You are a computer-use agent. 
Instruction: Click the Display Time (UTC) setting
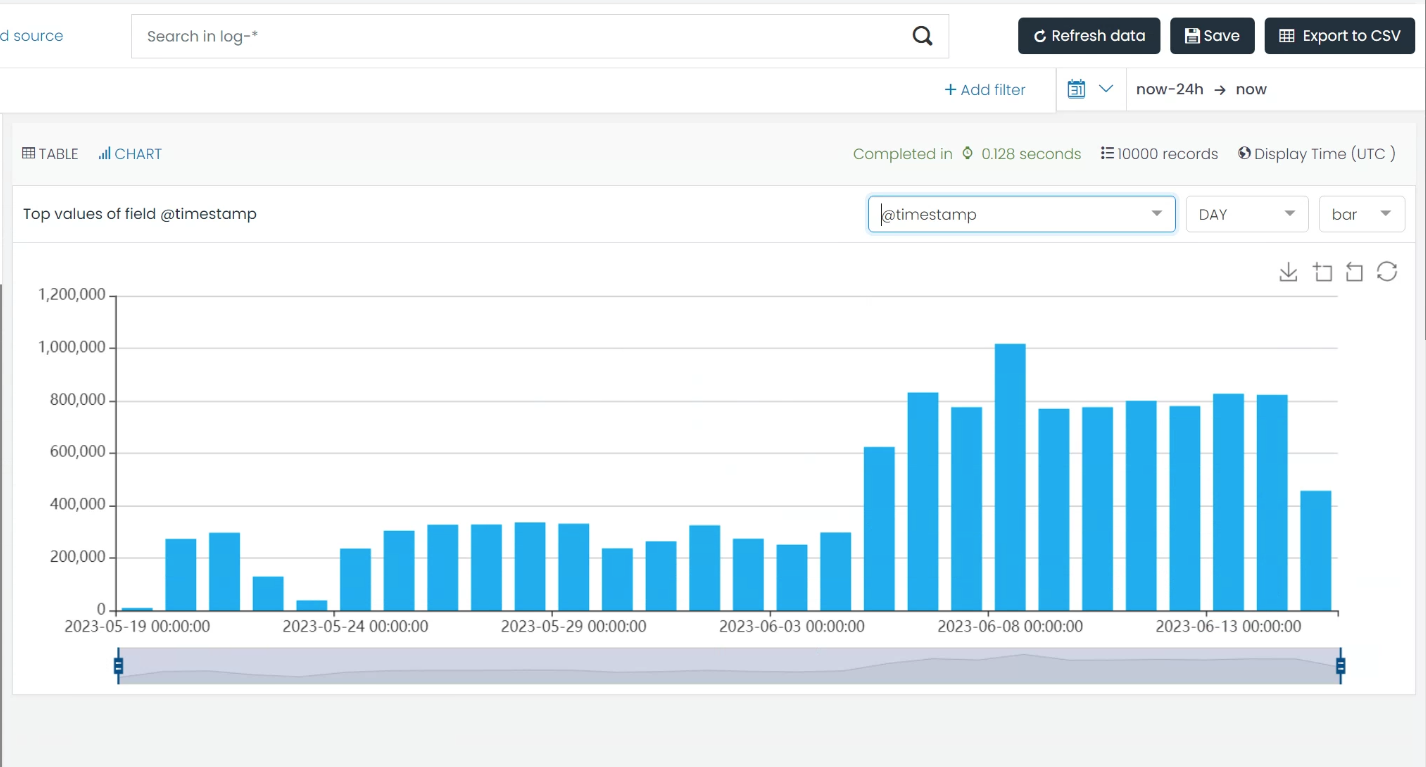point(1316,154)
